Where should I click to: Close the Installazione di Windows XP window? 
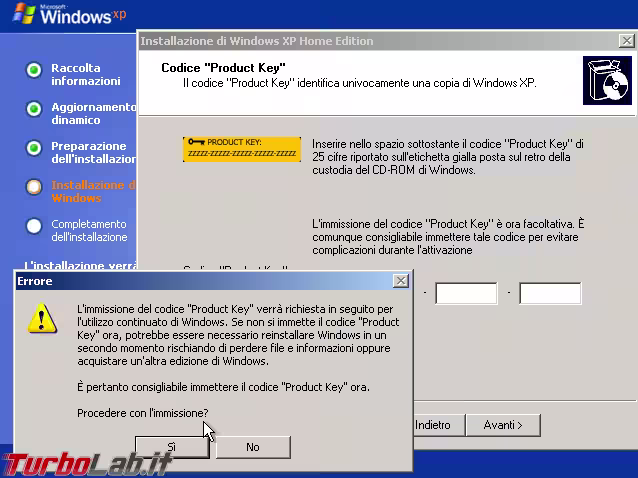pyautogui.click(x=627, y=41)
